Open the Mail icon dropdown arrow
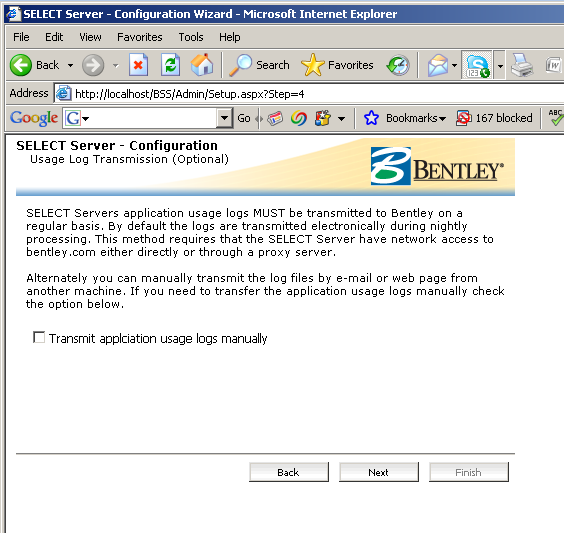This screenshot has width=564, height=533. 454,65
